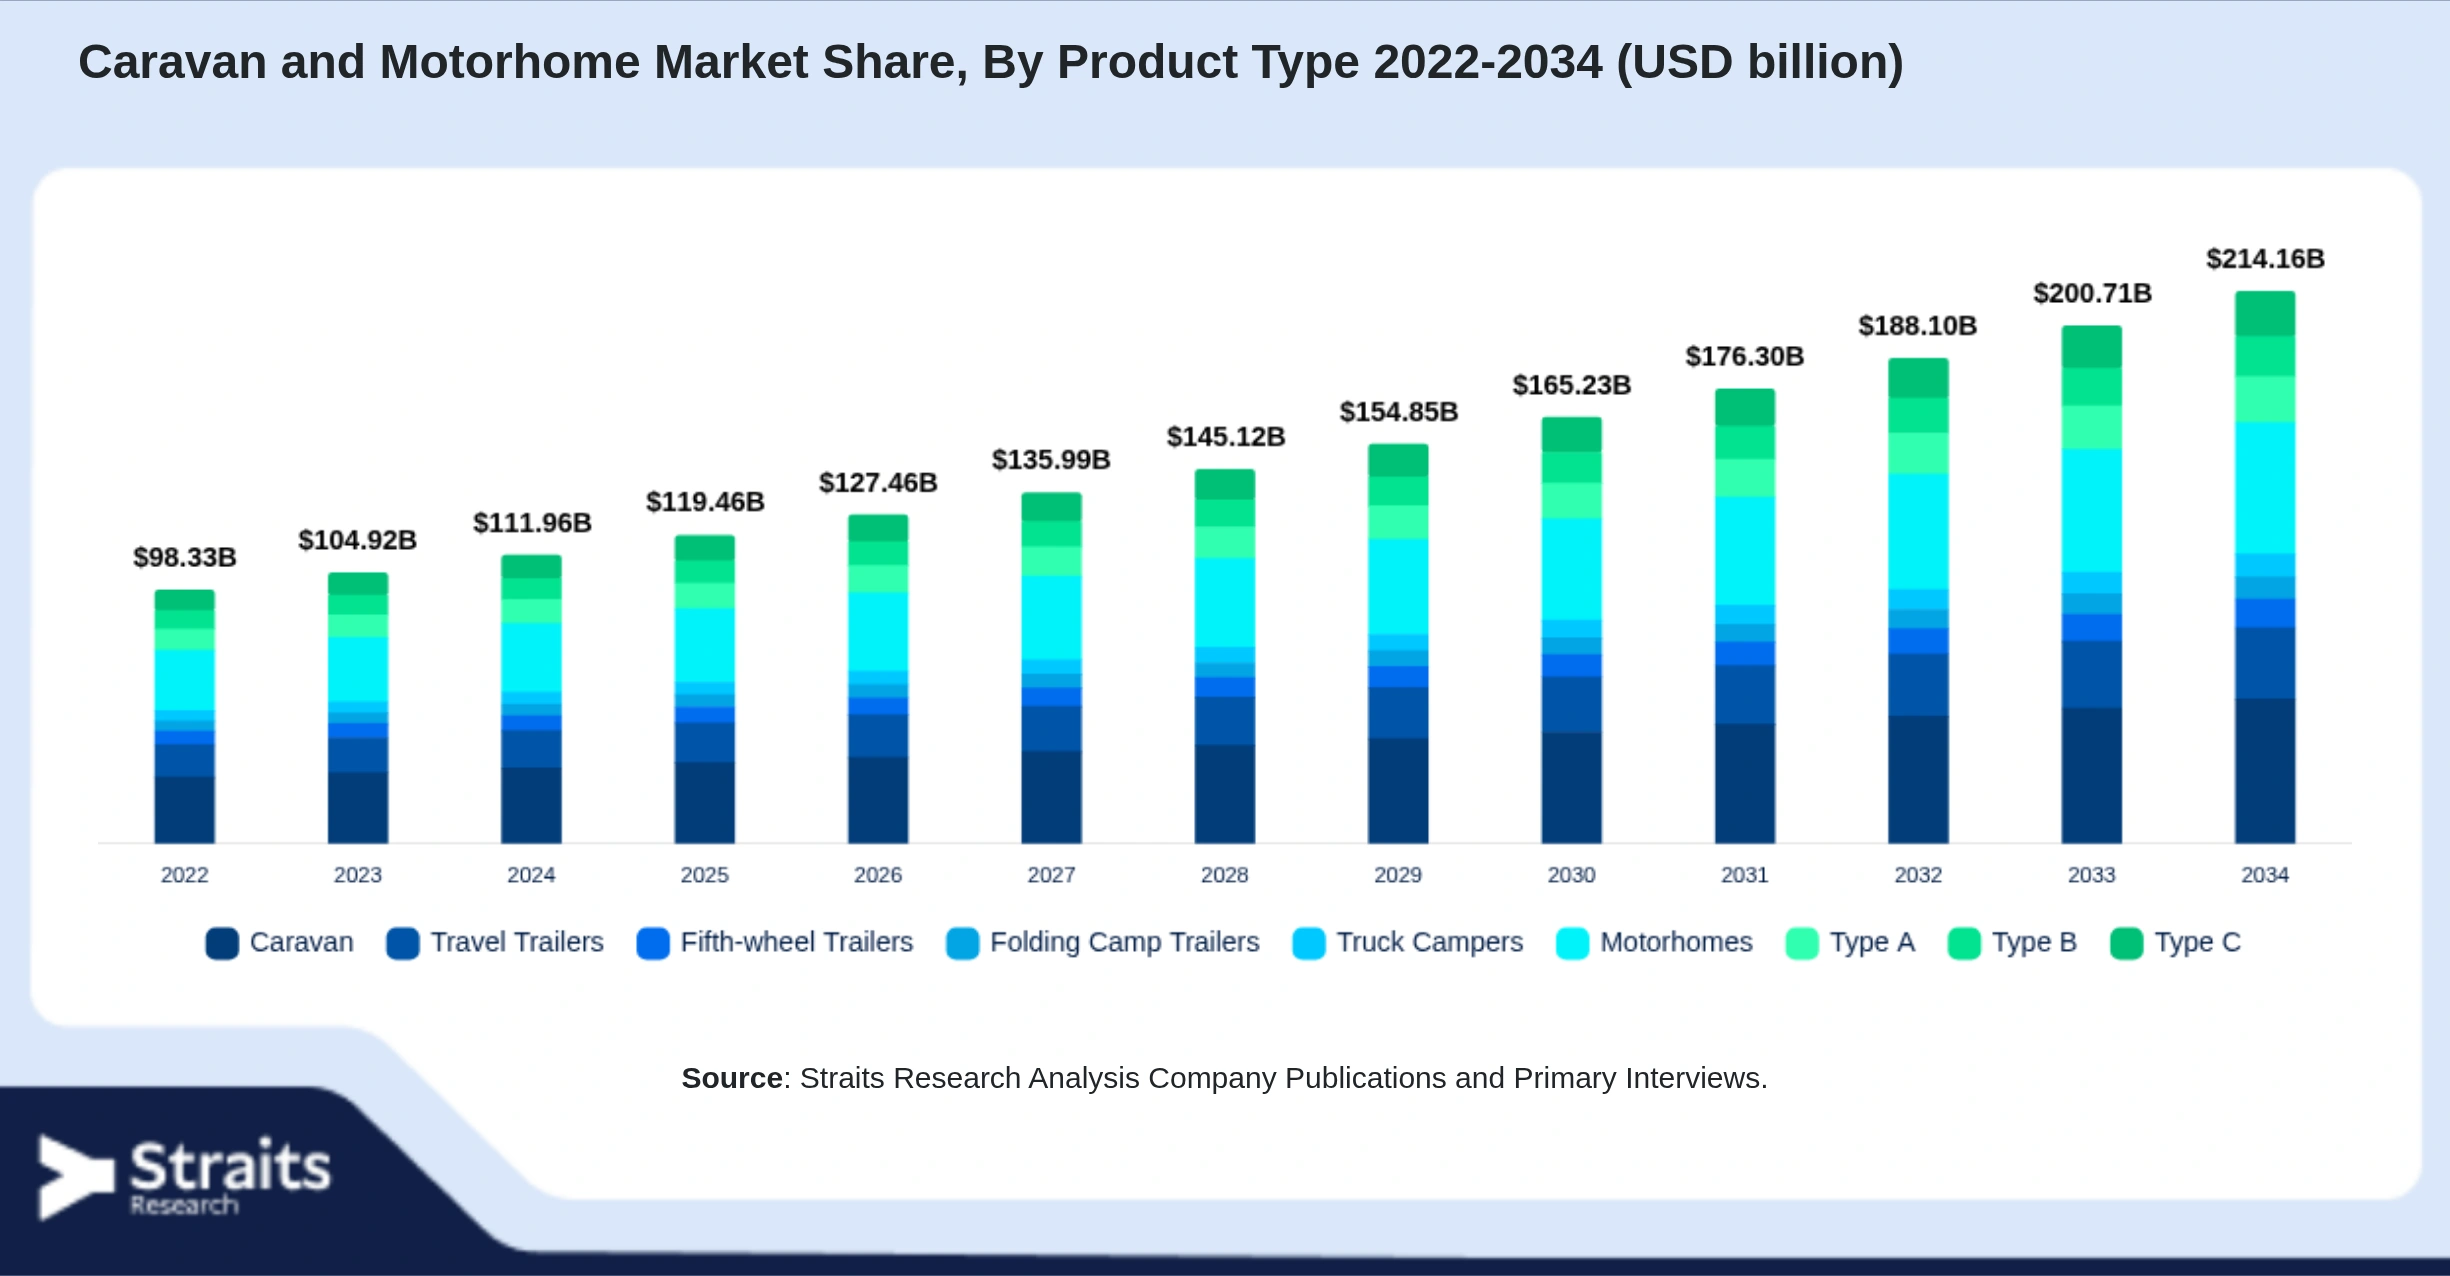Toggle the Type B legend label
The image size is (2450, 1276).
pyautogui.click(x=2035, y=942)
